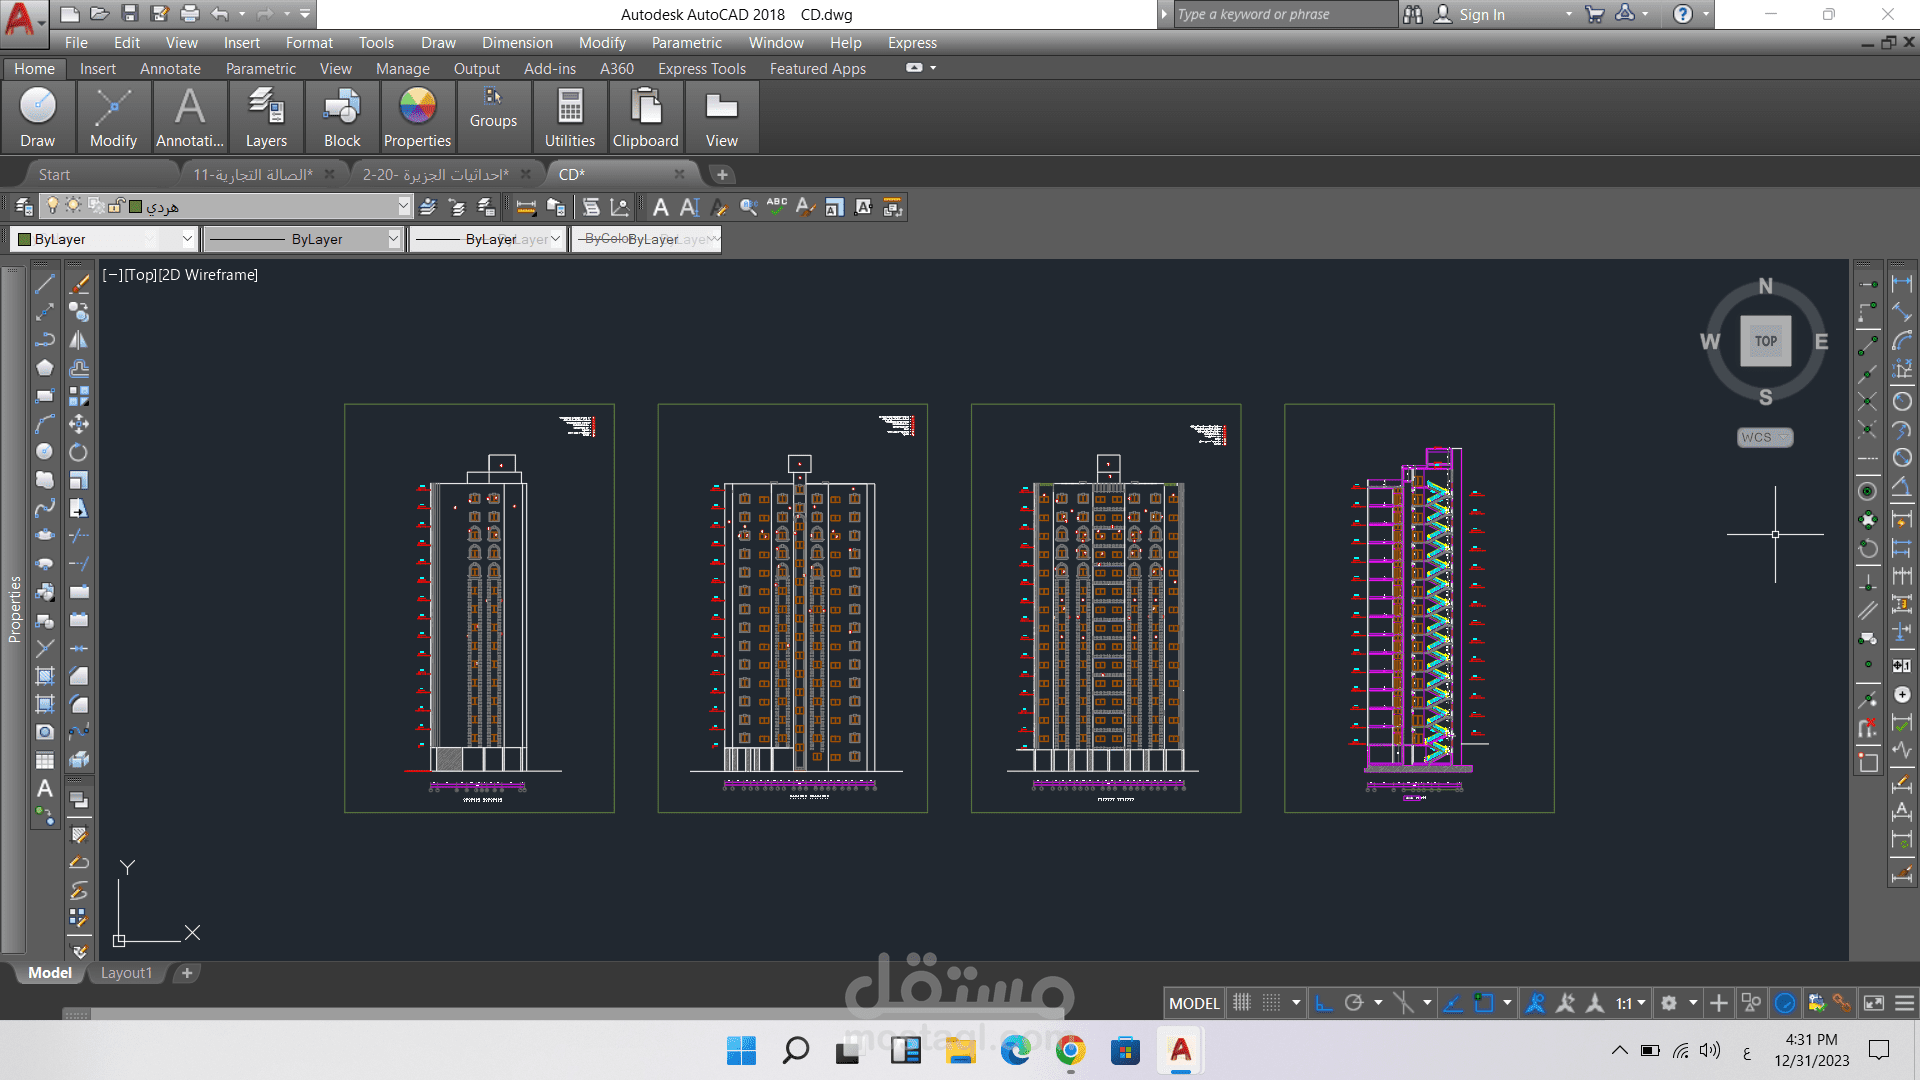The width and height of the screenshot is (1920, 1080).
Task: Click the green layer color swatch
Action: tap(136, 206)
